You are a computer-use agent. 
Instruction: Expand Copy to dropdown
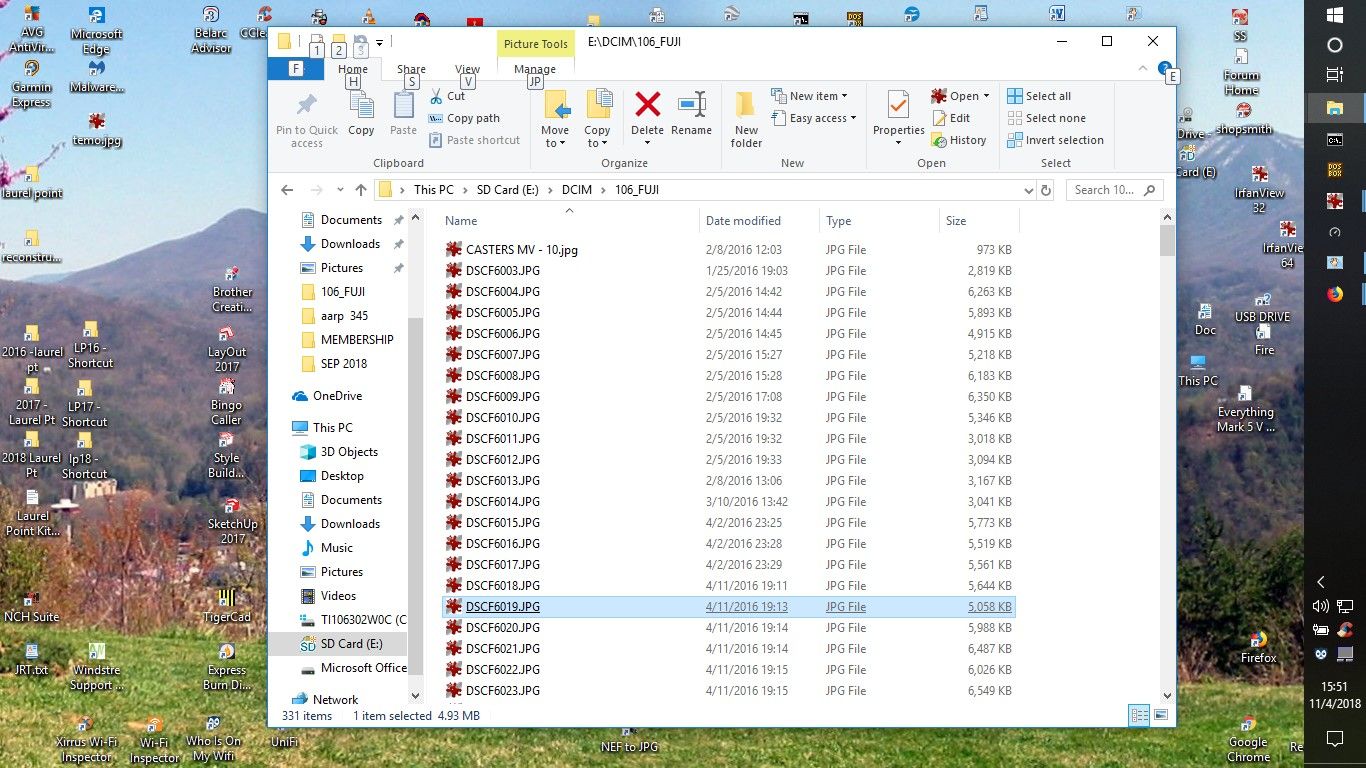point(597,143)
